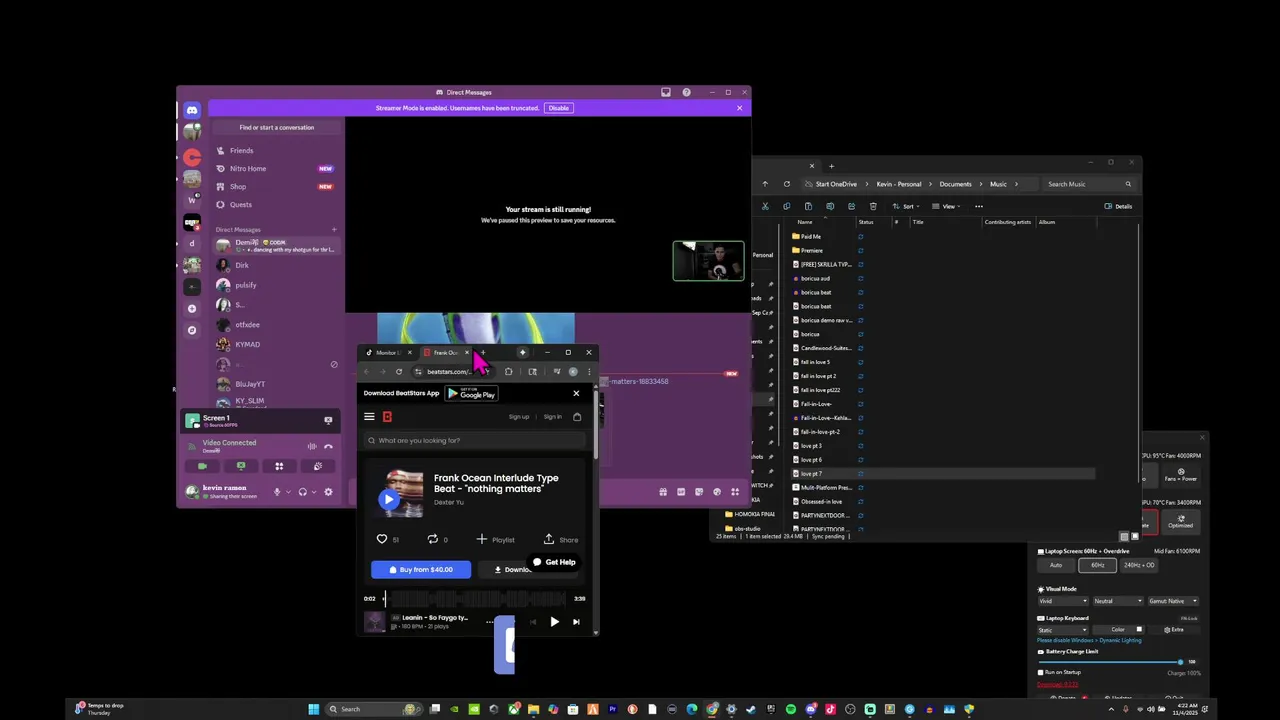Repost the beat on BeatStars
The width and height of the screenshot is (1280, 720).
pyautogui.click(x=433, y=539)
